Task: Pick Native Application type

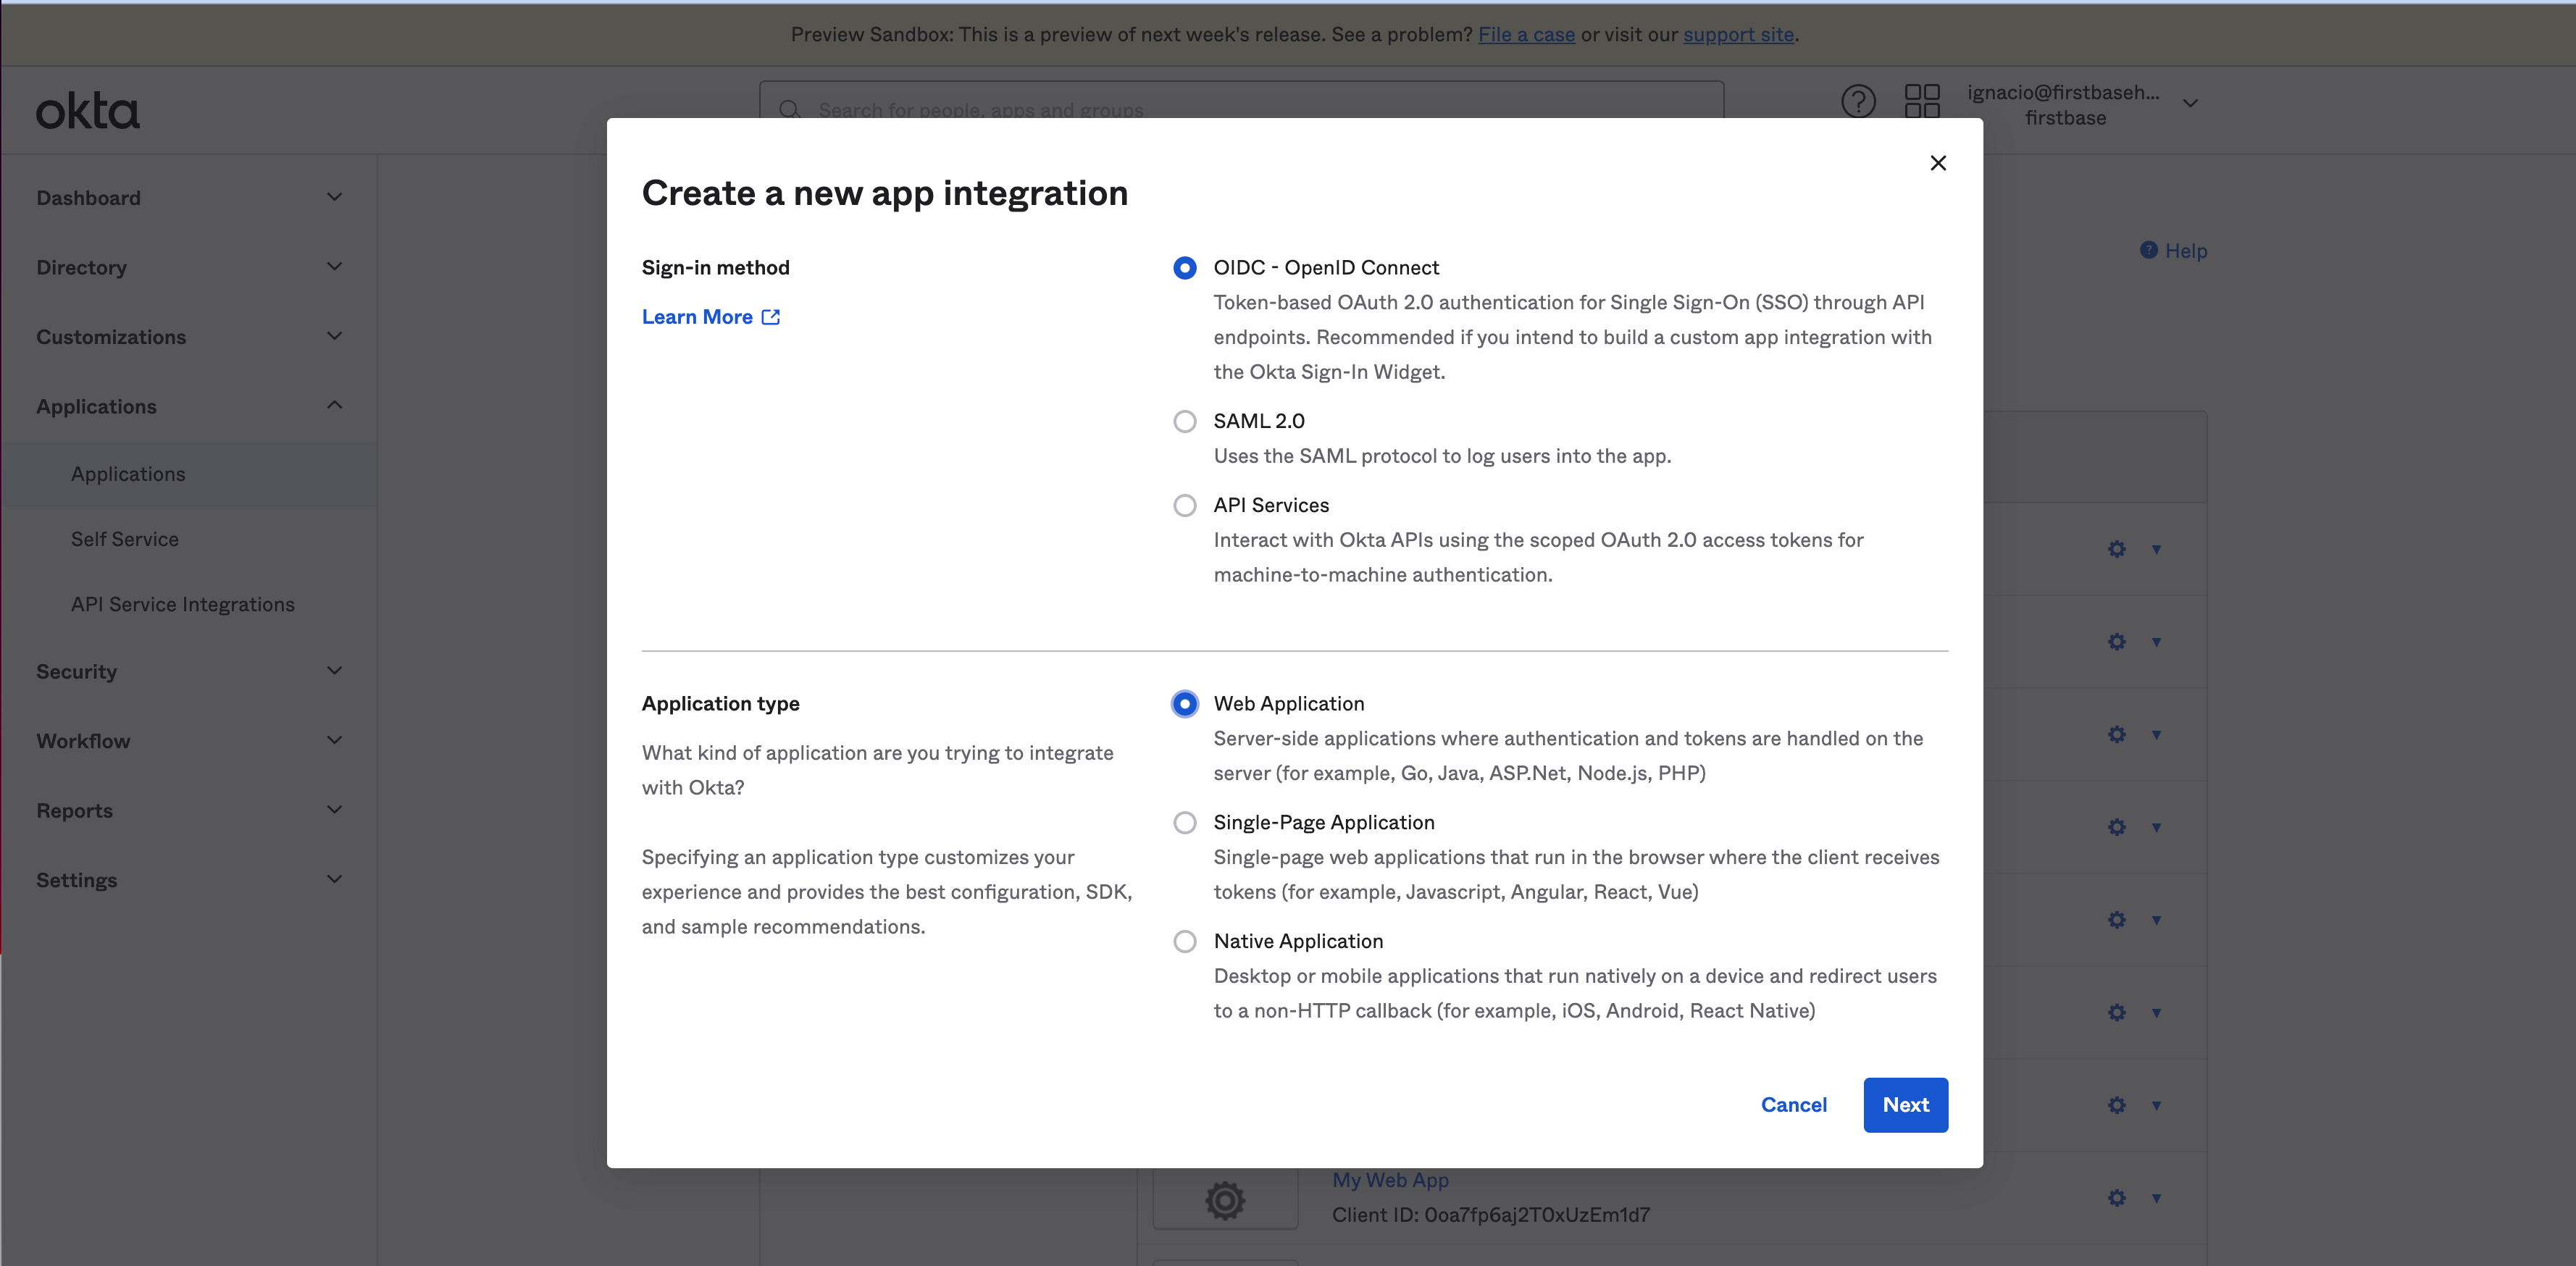Action: 1184,941
